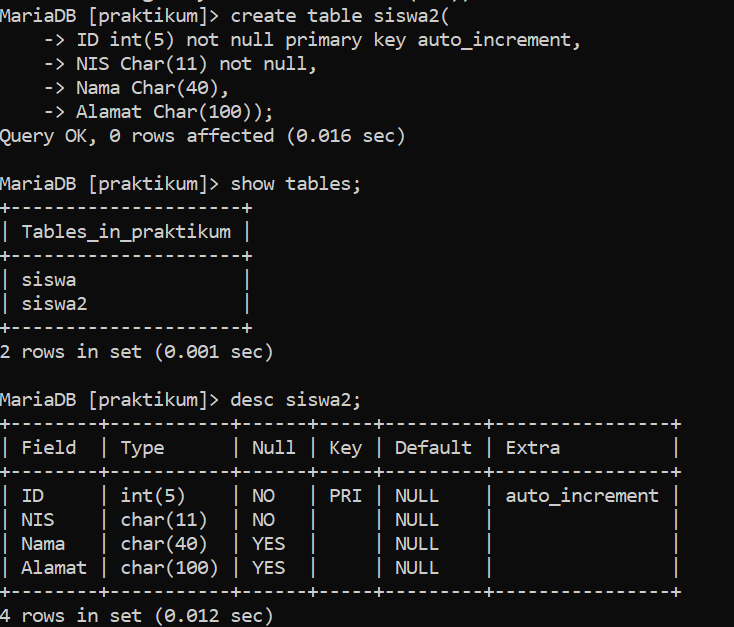The image size is (734, 627).
Task: Click the 'show tables;' command
Action: (x=296, y=184)
